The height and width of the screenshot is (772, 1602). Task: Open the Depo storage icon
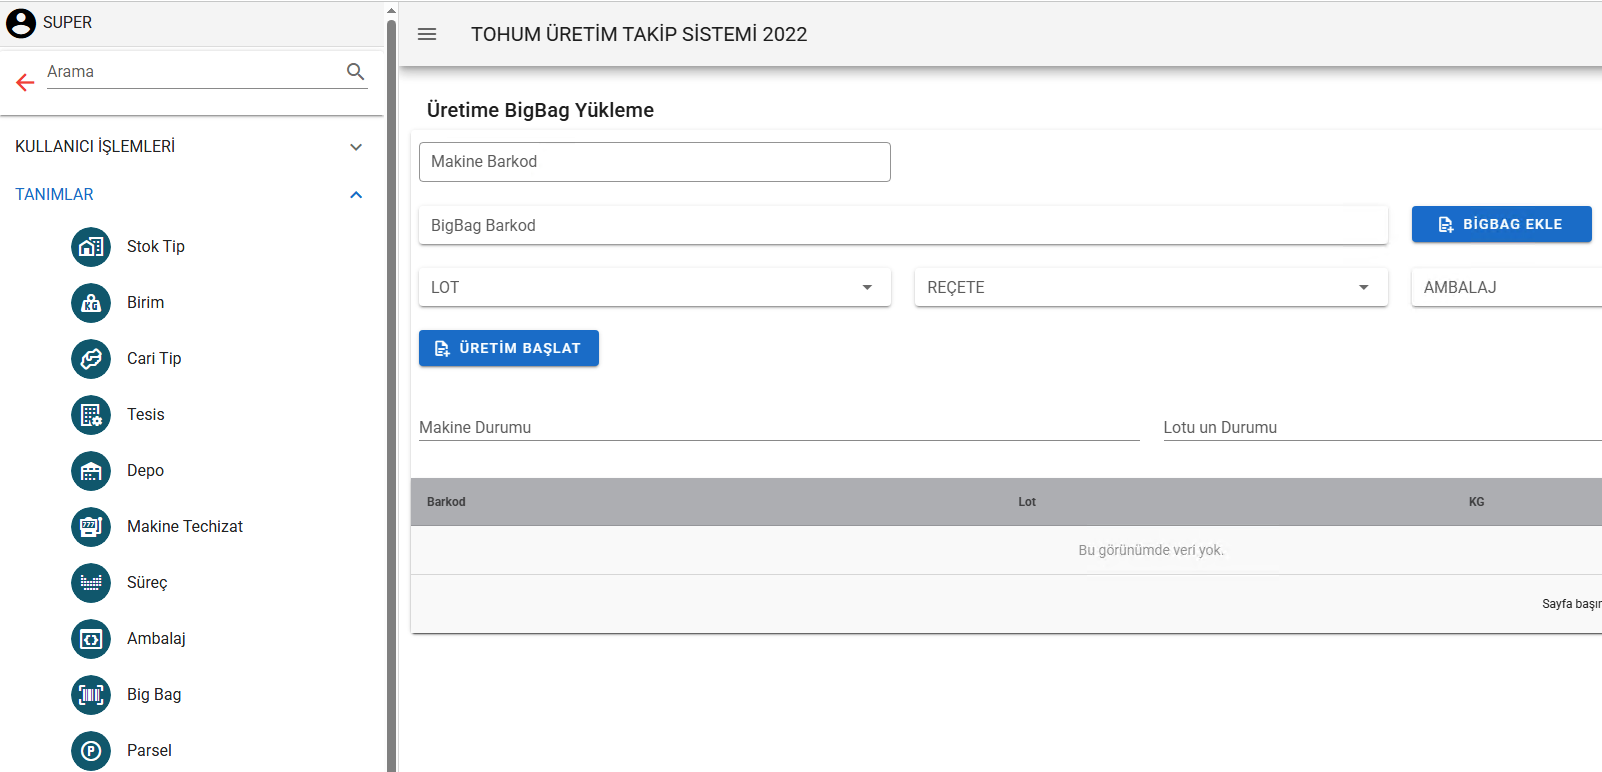(91, 471)
